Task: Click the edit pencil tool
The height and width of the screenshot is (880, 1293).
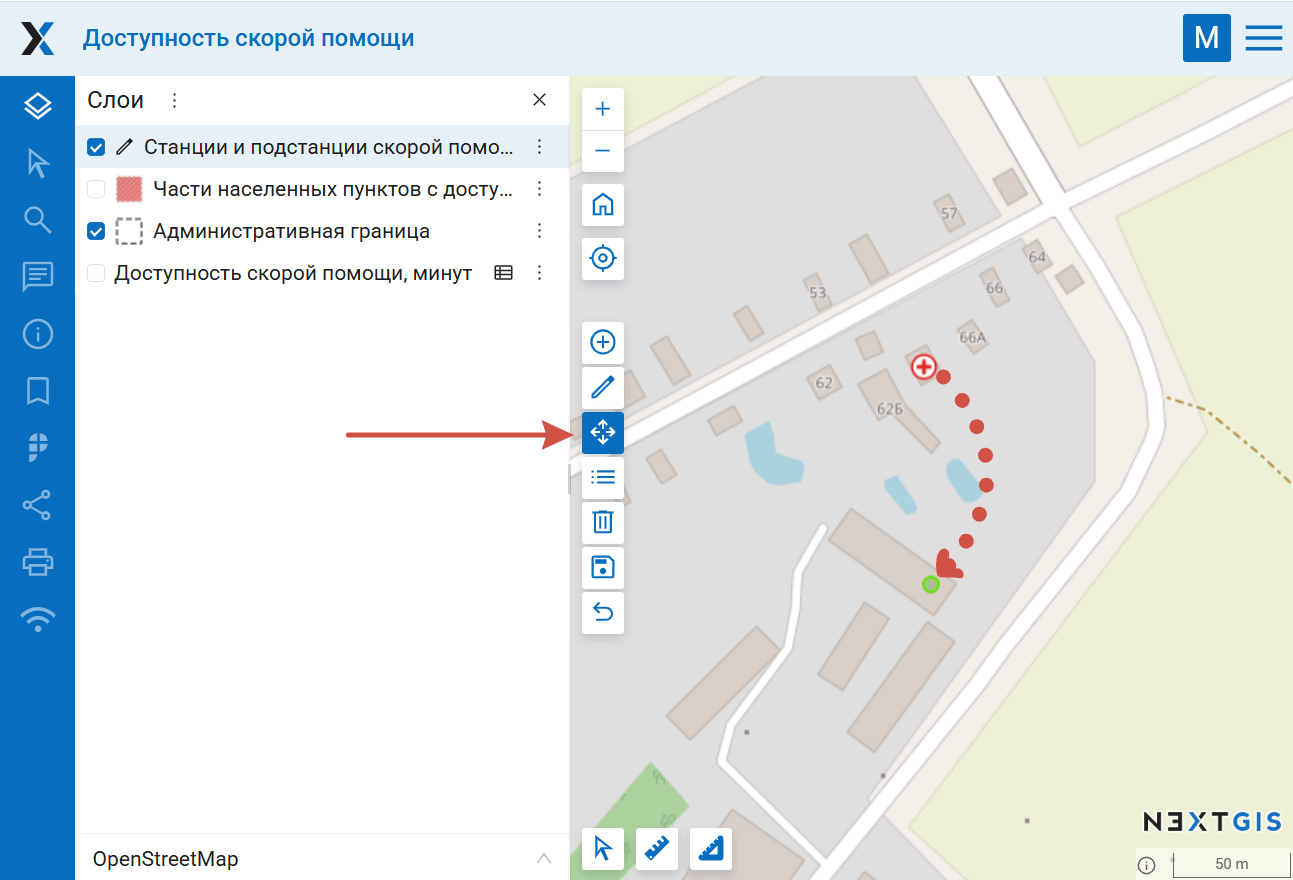Action: coord(602,387)
